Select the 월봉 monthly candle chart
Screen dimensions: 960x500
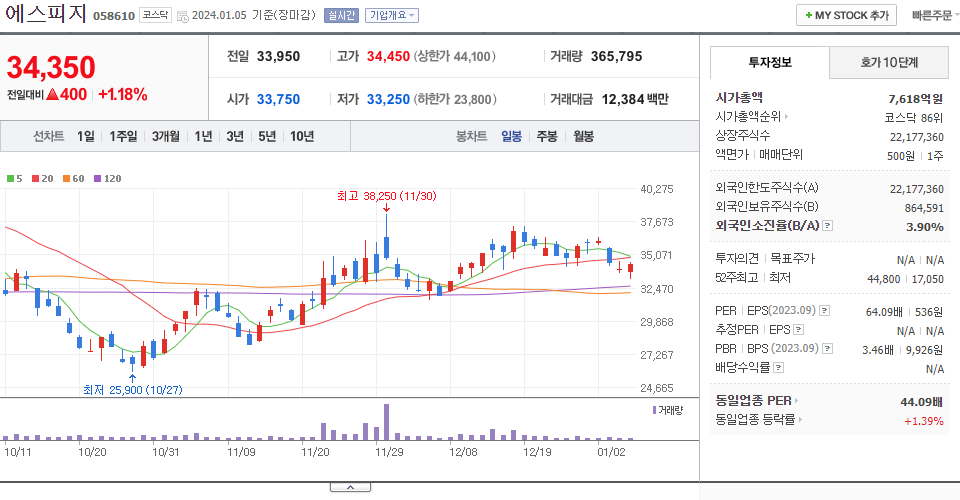(x=583, y=136)
